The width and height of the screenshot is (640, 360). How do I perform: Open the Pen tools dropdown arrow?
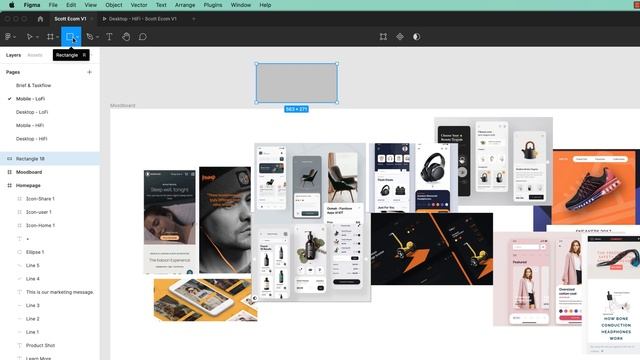pos(97,37)
